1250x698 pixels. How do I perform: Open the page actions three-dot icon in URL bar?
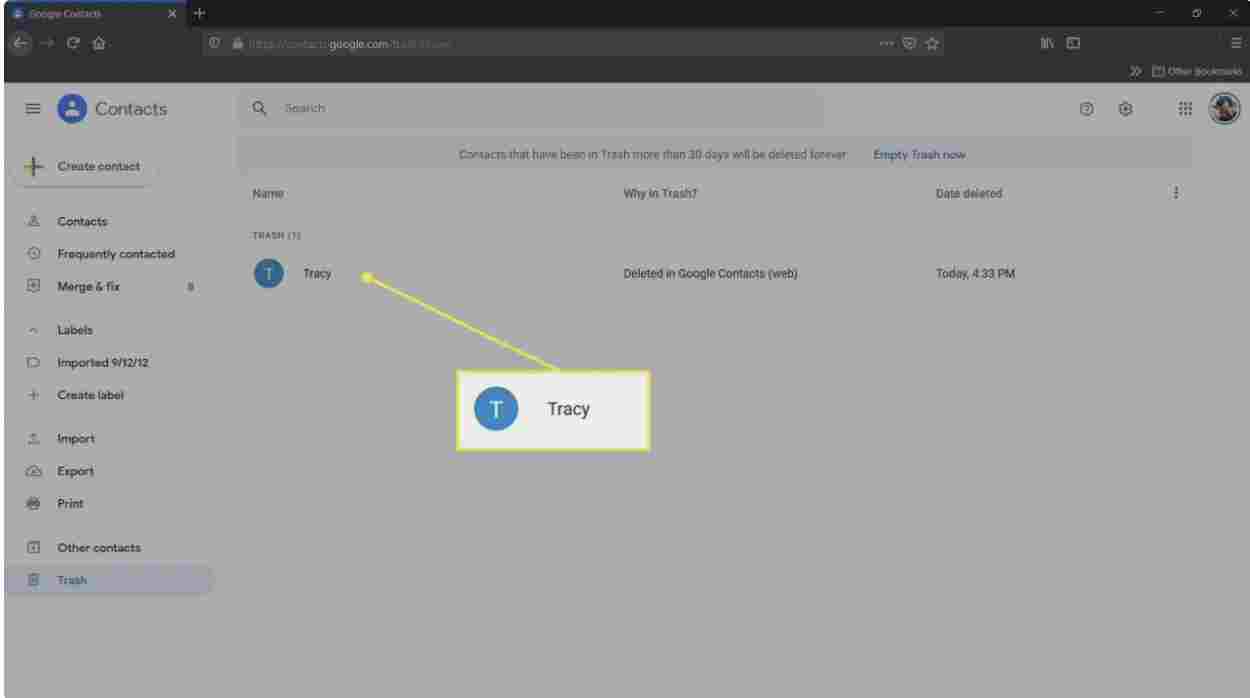pos(886,43)
